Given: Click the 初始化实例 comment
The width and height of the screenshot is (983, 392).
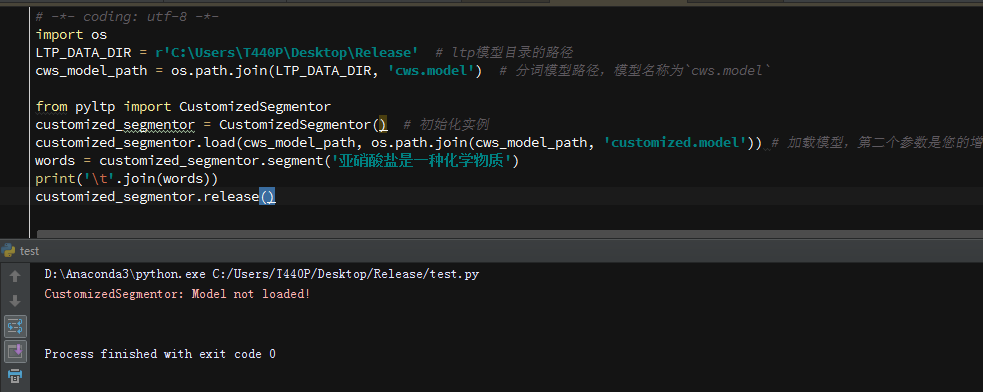Looking at the screenshot, I should click(x=446, y=125).
